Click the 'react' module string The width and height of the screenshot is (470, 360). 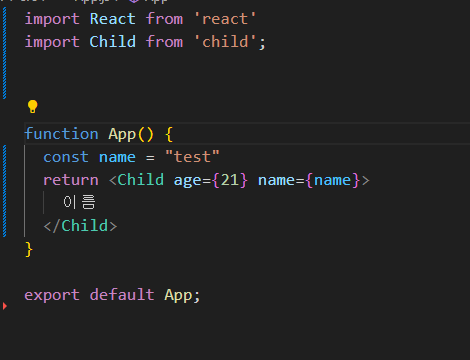(x=225, y=19)
